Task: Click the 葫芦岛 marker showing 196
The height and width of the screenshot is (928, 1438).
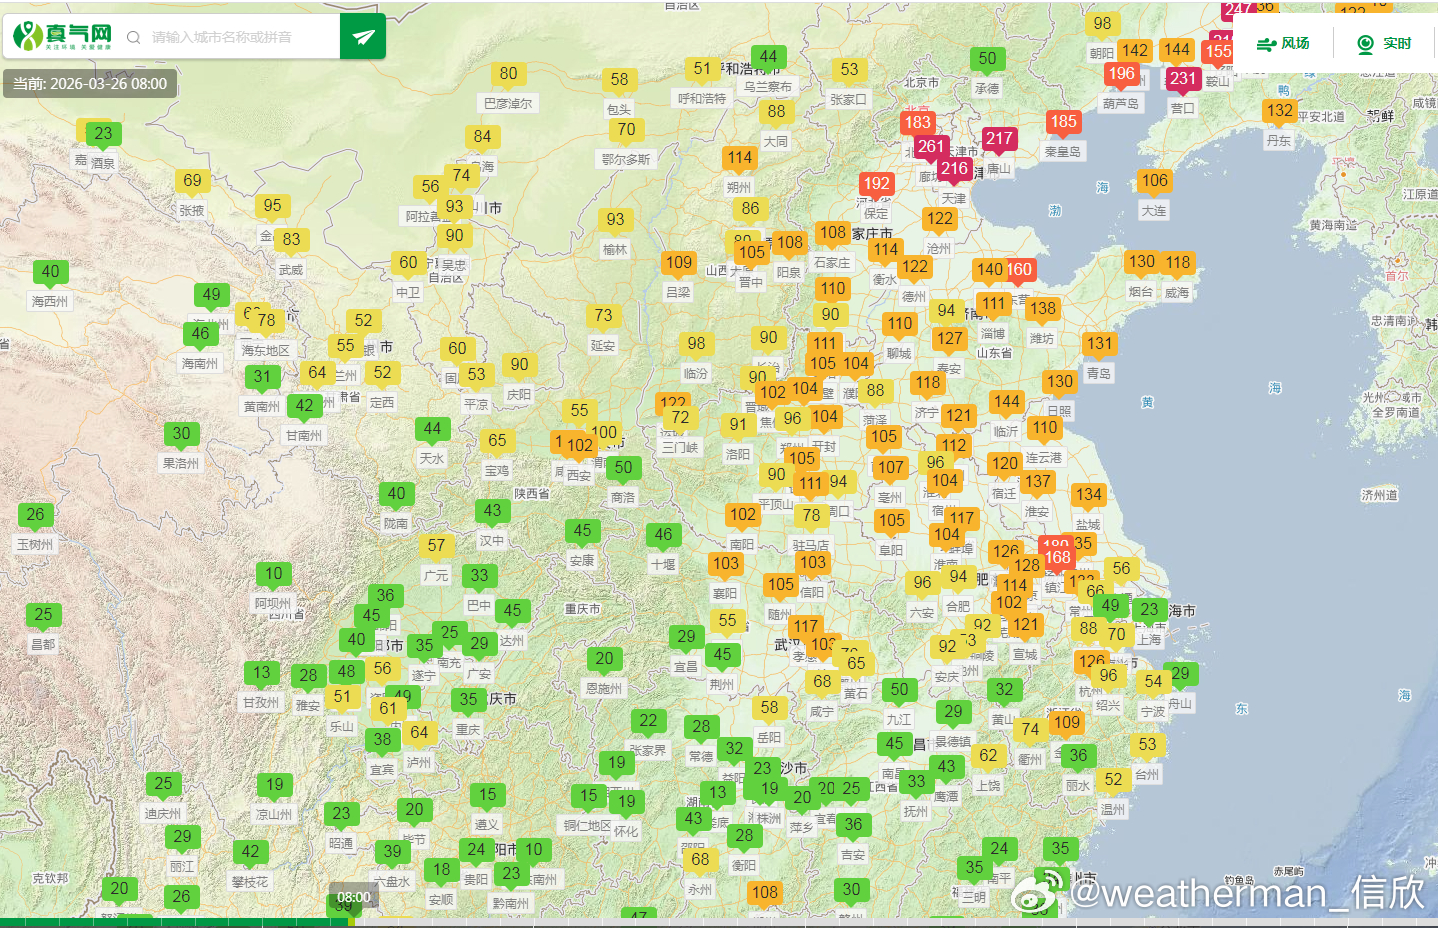Action: pos(1121,75)
